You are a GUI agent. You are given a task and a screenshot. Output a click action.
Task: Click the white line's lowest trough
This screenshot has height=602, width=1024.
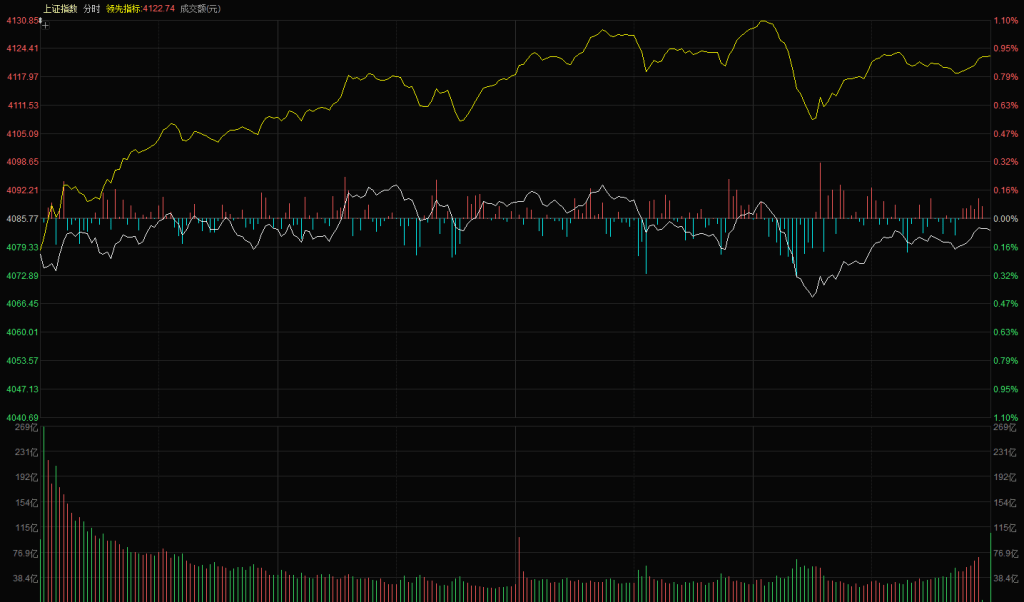click(813, 296)
